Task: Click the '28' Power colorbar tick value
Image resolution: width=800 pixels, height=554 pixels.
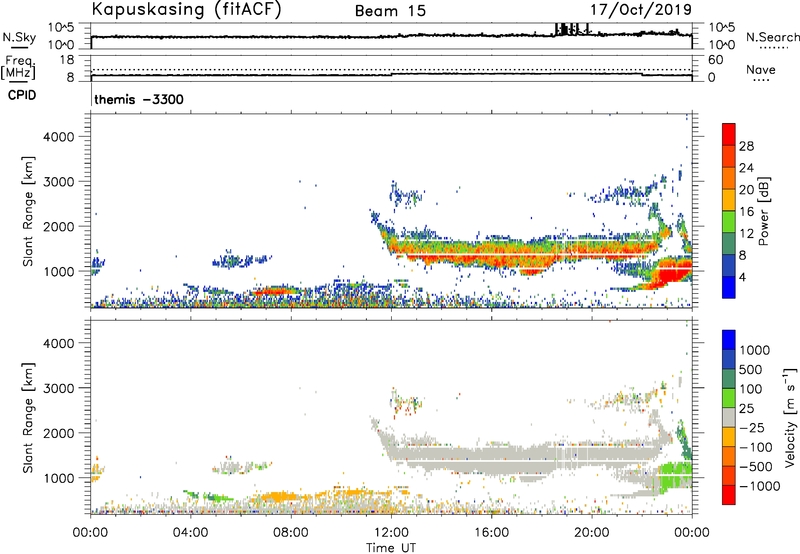Action: coord(746,146)
